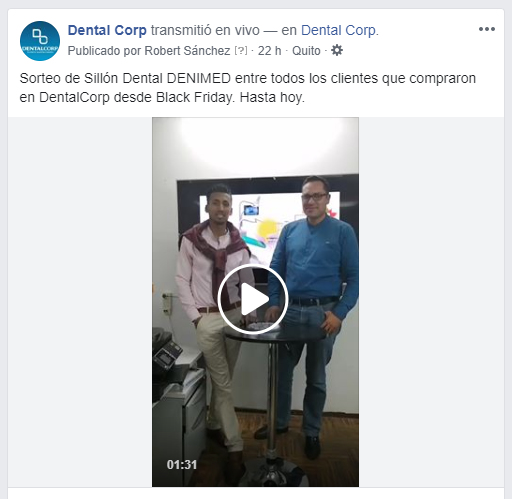Open the audience gear icon next to Quito

pos(337,50)
